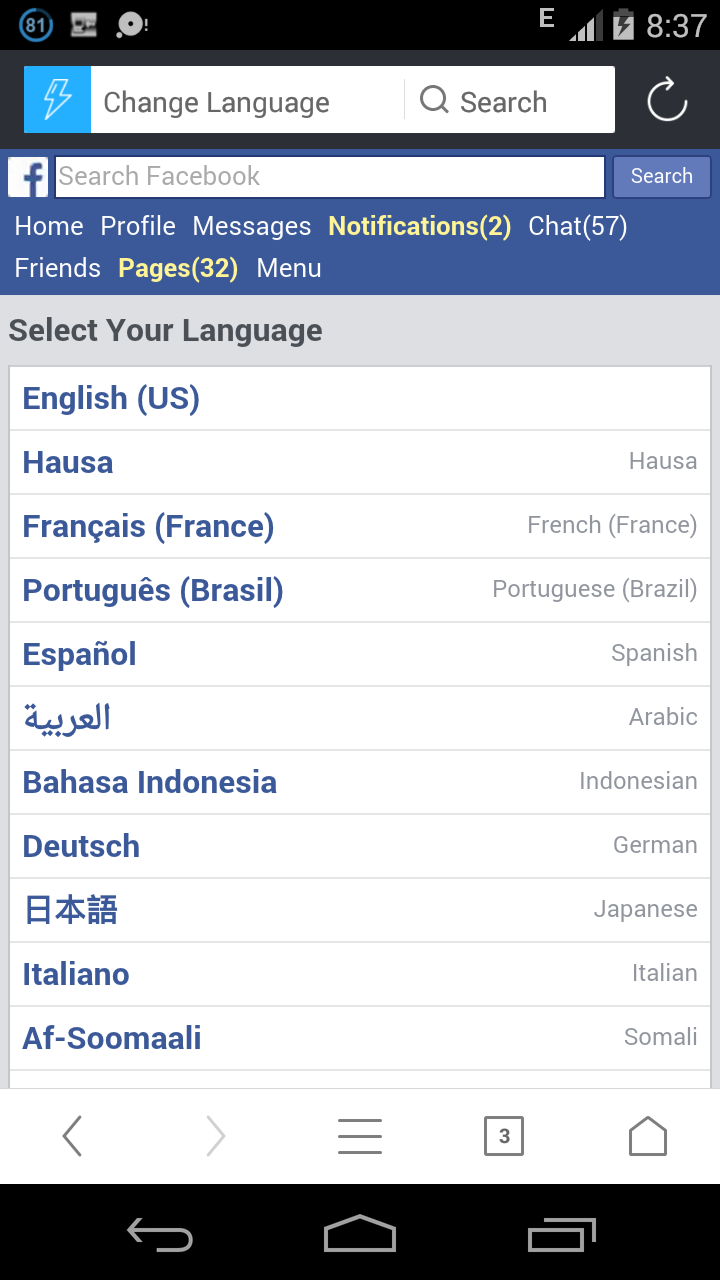720x1280 pixels.
Task: Tap the lightning bolt speed mode icon
Action: coord(57,100)
